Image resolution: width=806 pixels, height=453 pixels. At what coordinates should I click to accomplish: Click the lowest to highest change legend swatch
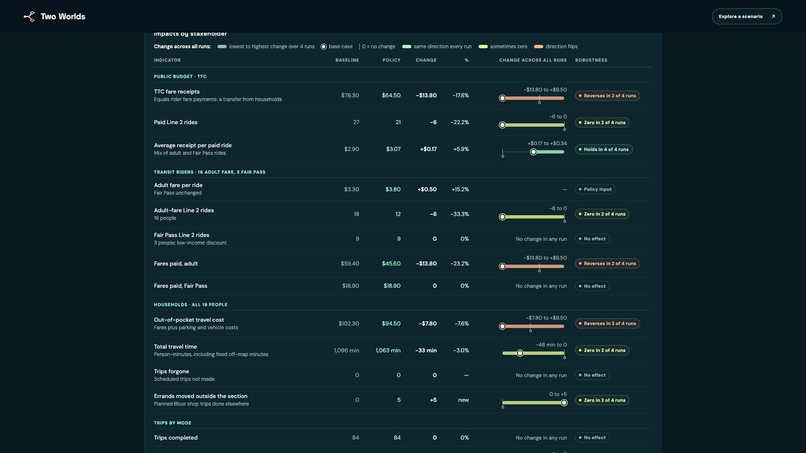pyautogui.click(x=222, y=46)
